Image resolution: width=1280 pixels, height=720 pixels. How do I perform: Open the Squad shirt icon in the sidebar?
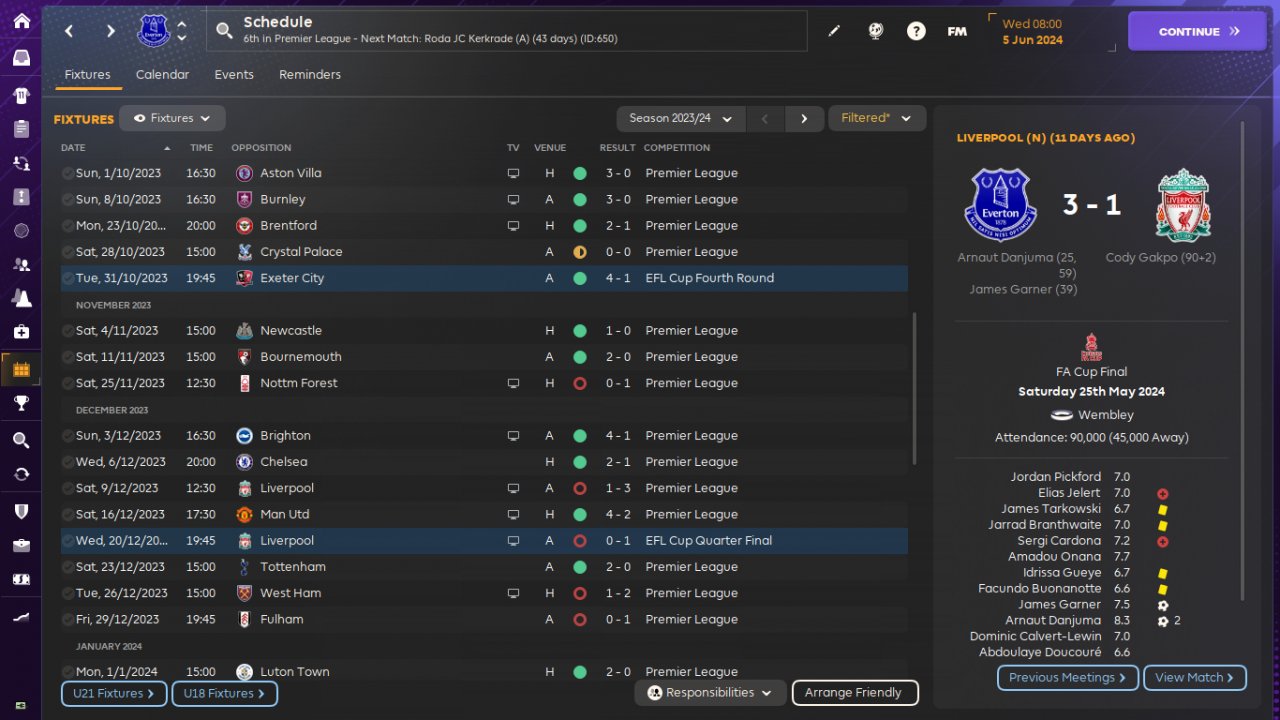point(21,96)
